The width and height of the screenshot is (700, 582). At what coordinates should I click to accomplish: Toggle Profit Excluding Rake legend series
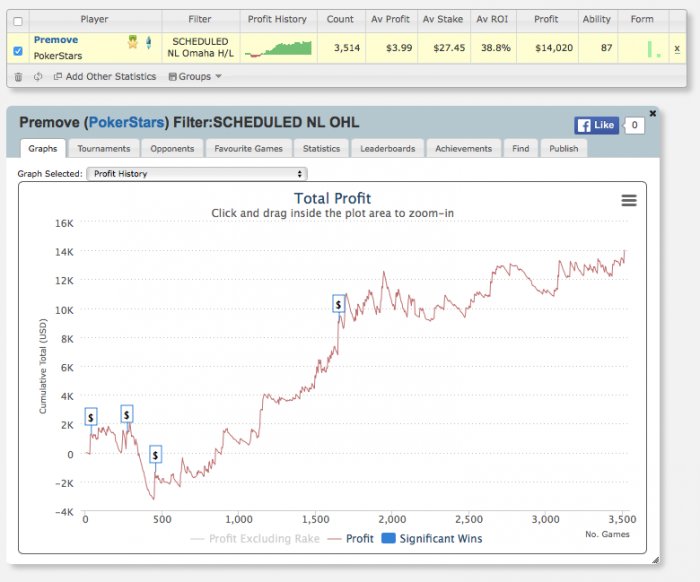[x=255, y=539]
